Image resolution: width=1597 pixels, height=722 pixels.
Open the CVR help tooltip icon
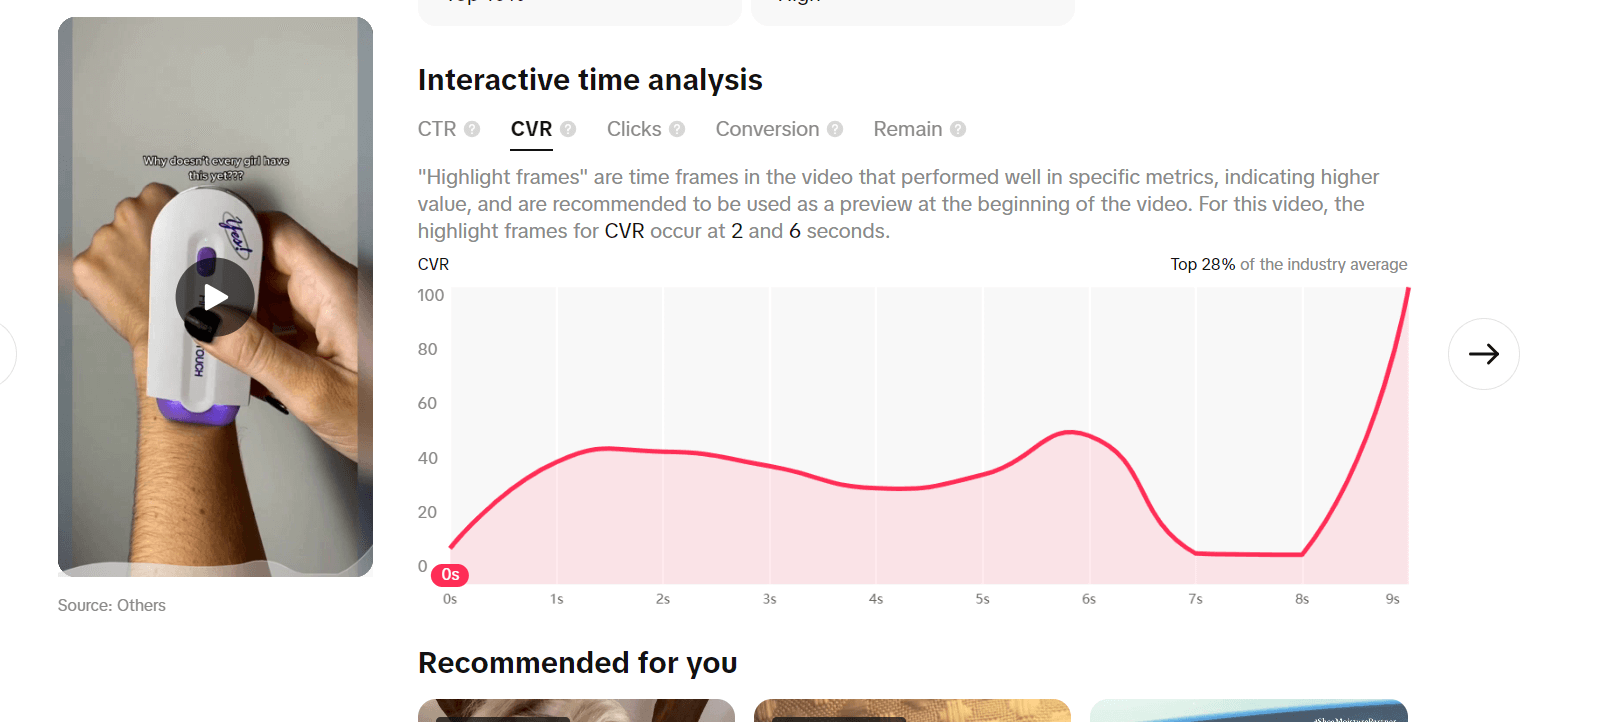click(568, 129)
